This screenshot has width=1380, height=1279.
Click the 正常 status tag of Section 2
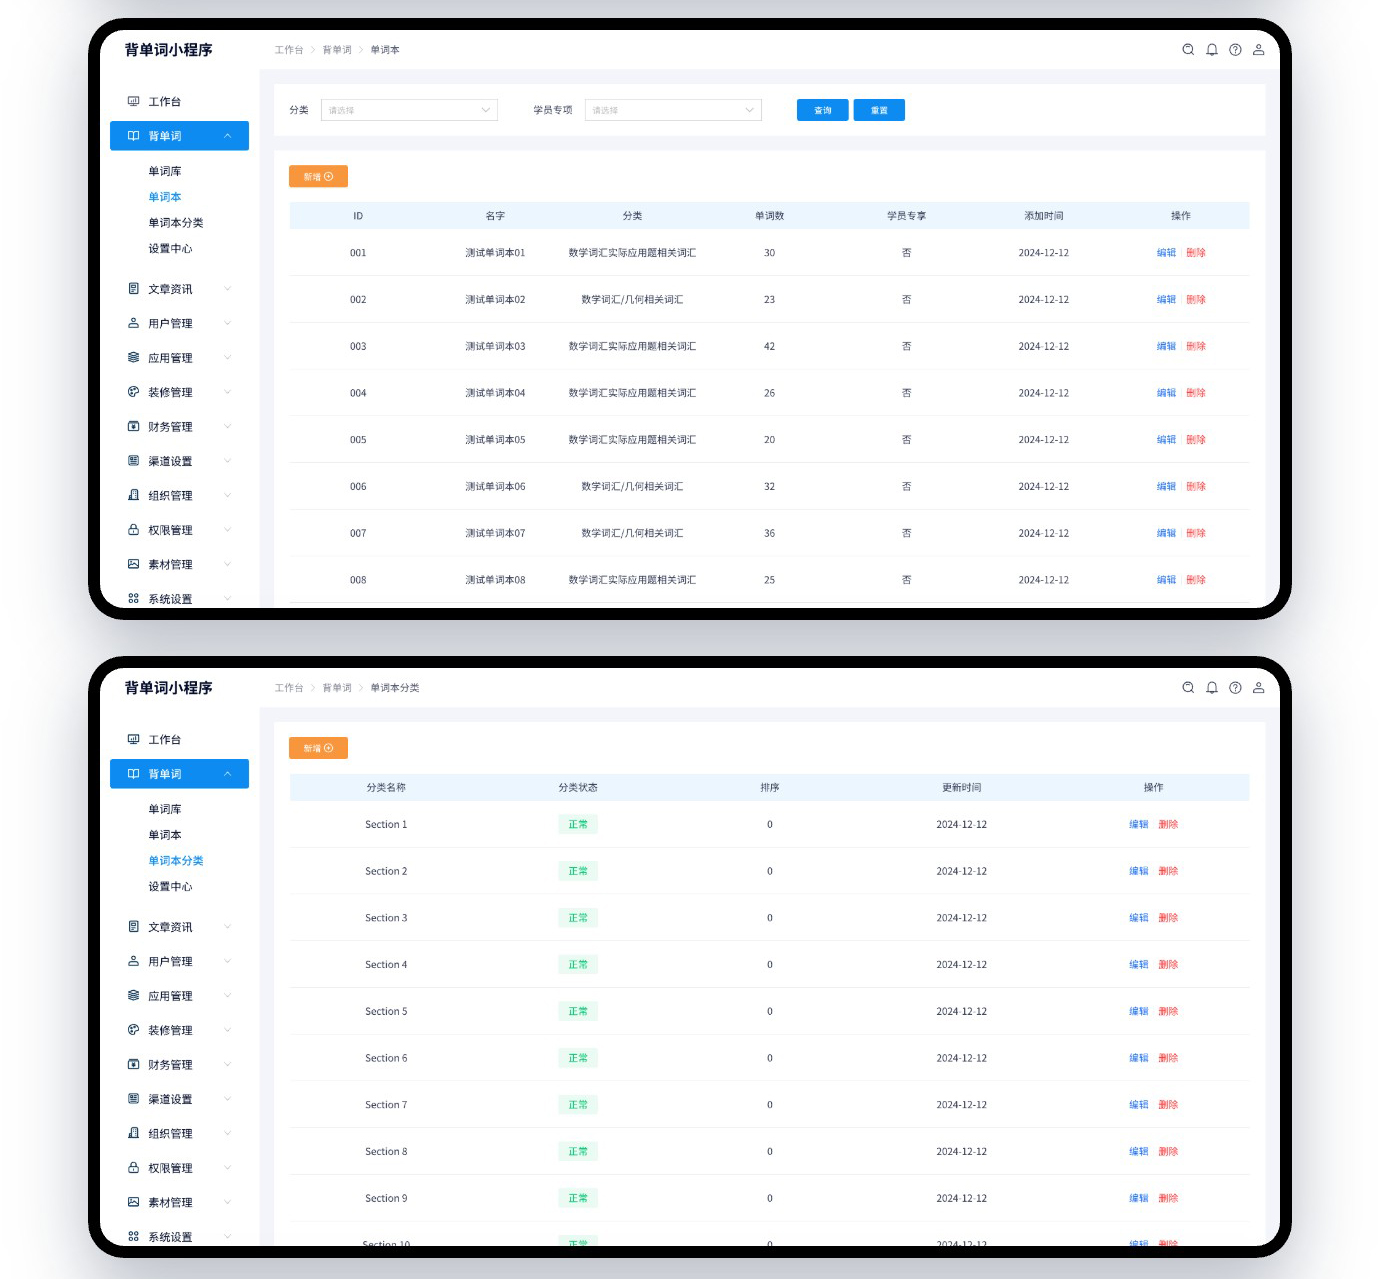pyautogui.click(x=578, y=871)
